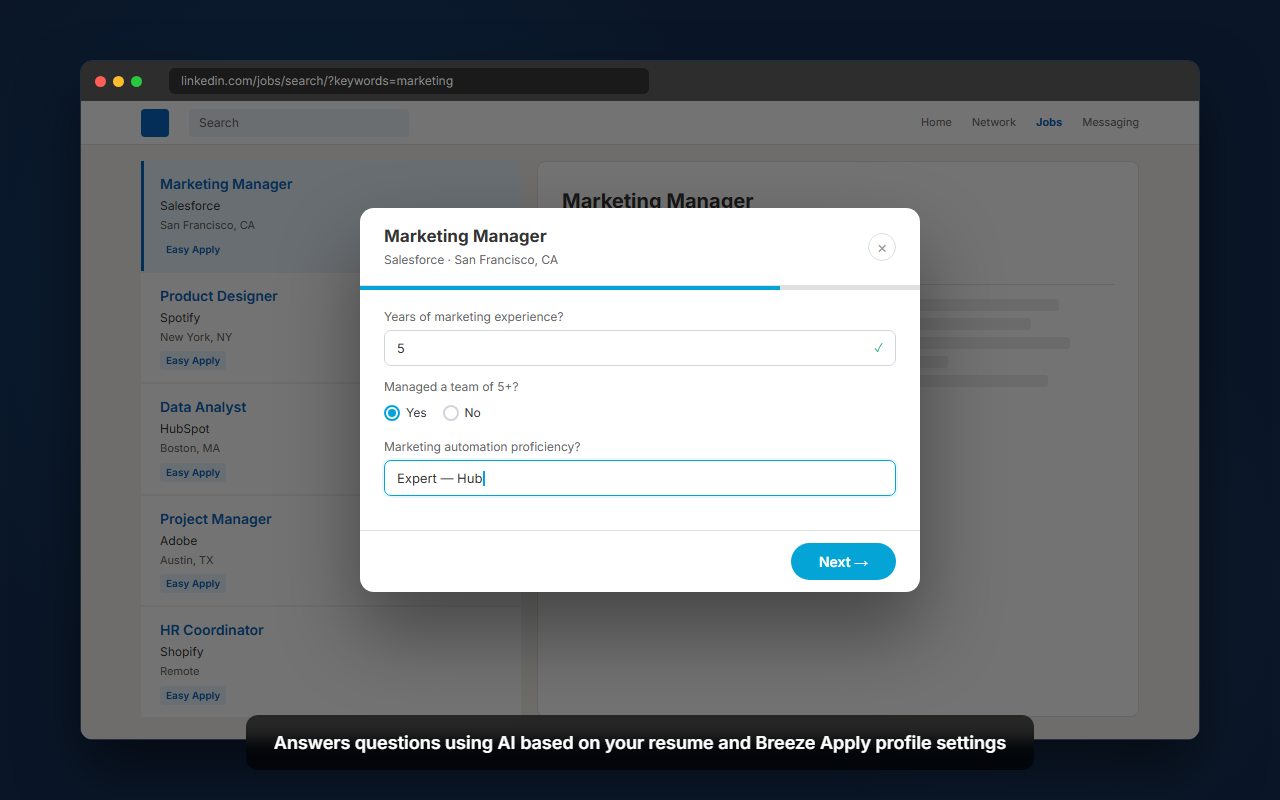Open the Project Manager job at Adobe
1280x800 pixels.
click(215, 519)
